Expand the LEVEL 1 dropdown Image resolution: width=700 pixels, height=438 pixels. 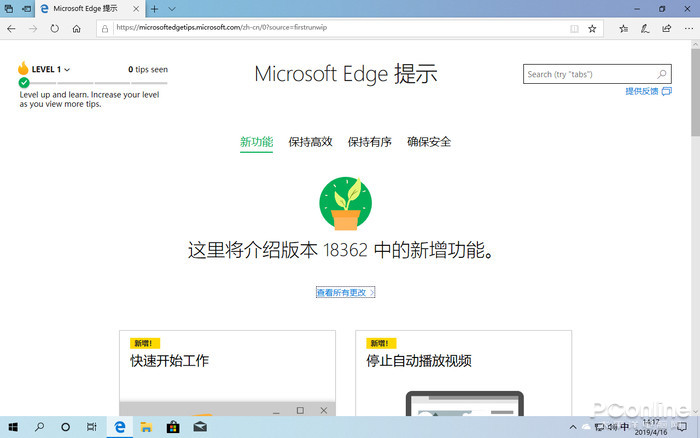pos(68,70)
